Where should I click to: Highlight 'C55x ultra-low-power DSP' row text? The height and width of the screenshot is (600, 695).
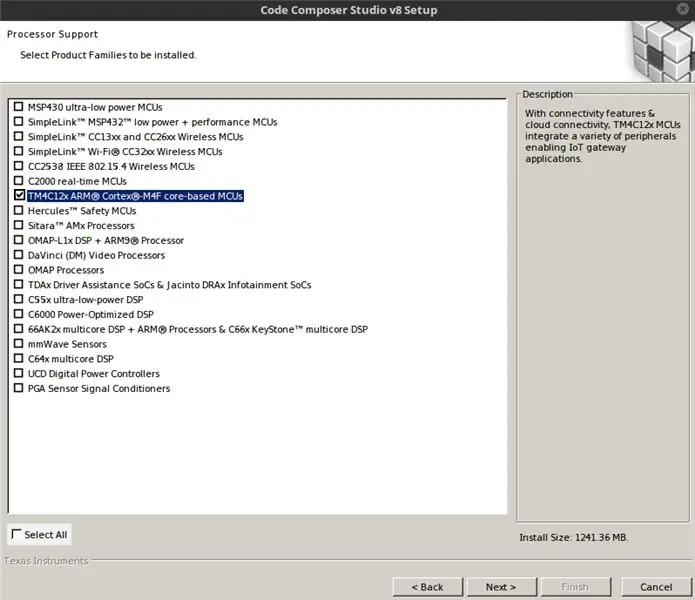coord(85,300)
